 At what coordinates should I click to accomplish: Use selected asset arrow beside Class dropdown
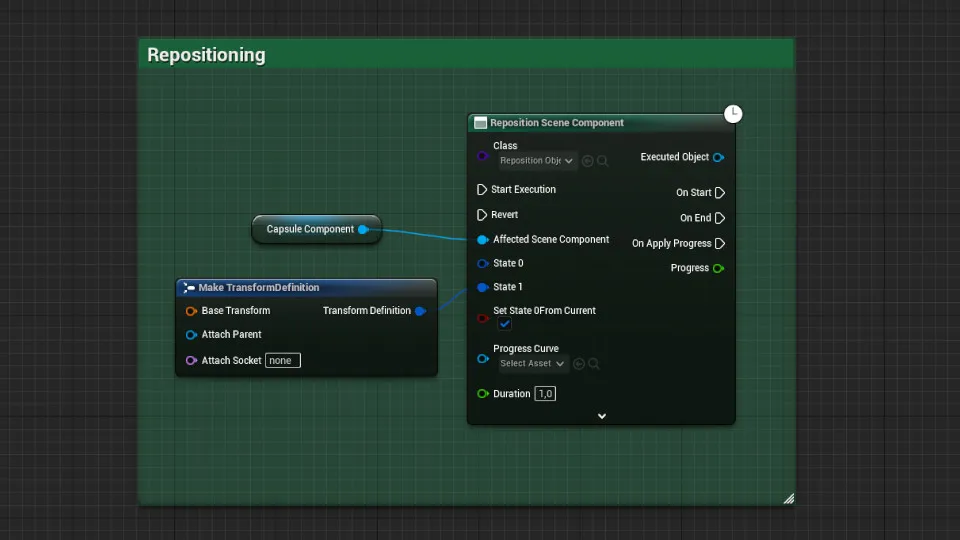[x=587, y=161]
